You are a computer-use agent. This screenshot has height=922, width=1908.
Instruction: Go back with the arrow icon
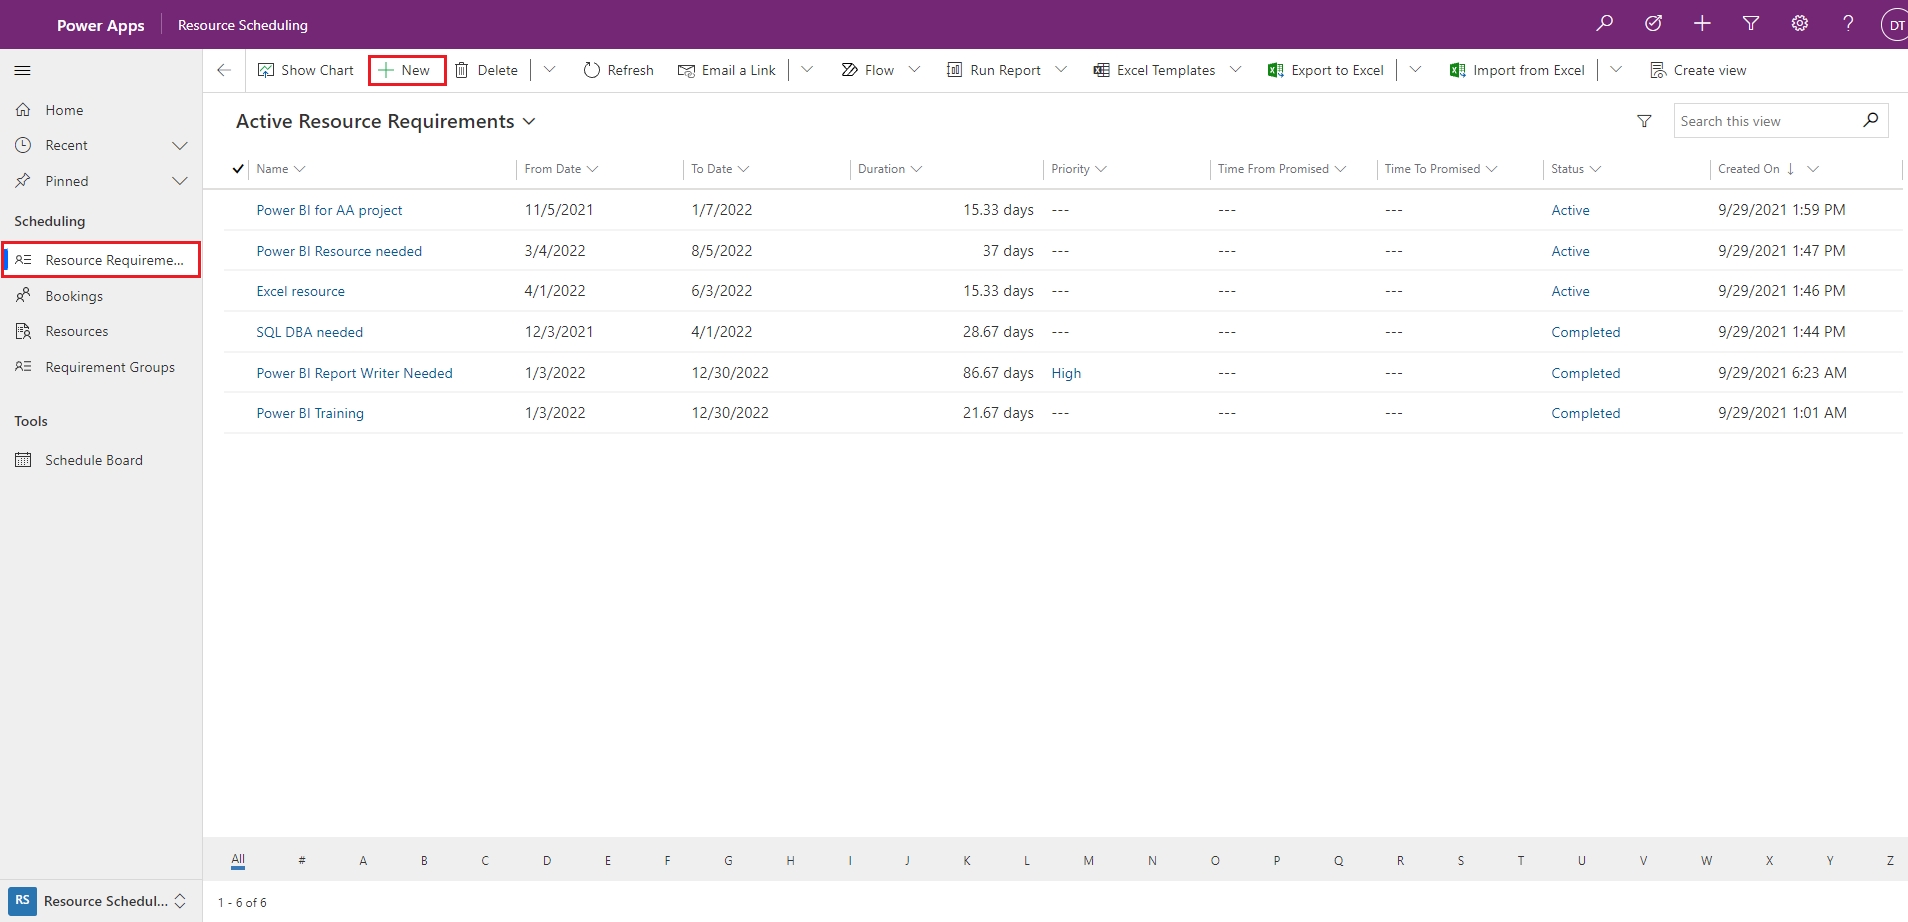point(224,70)
